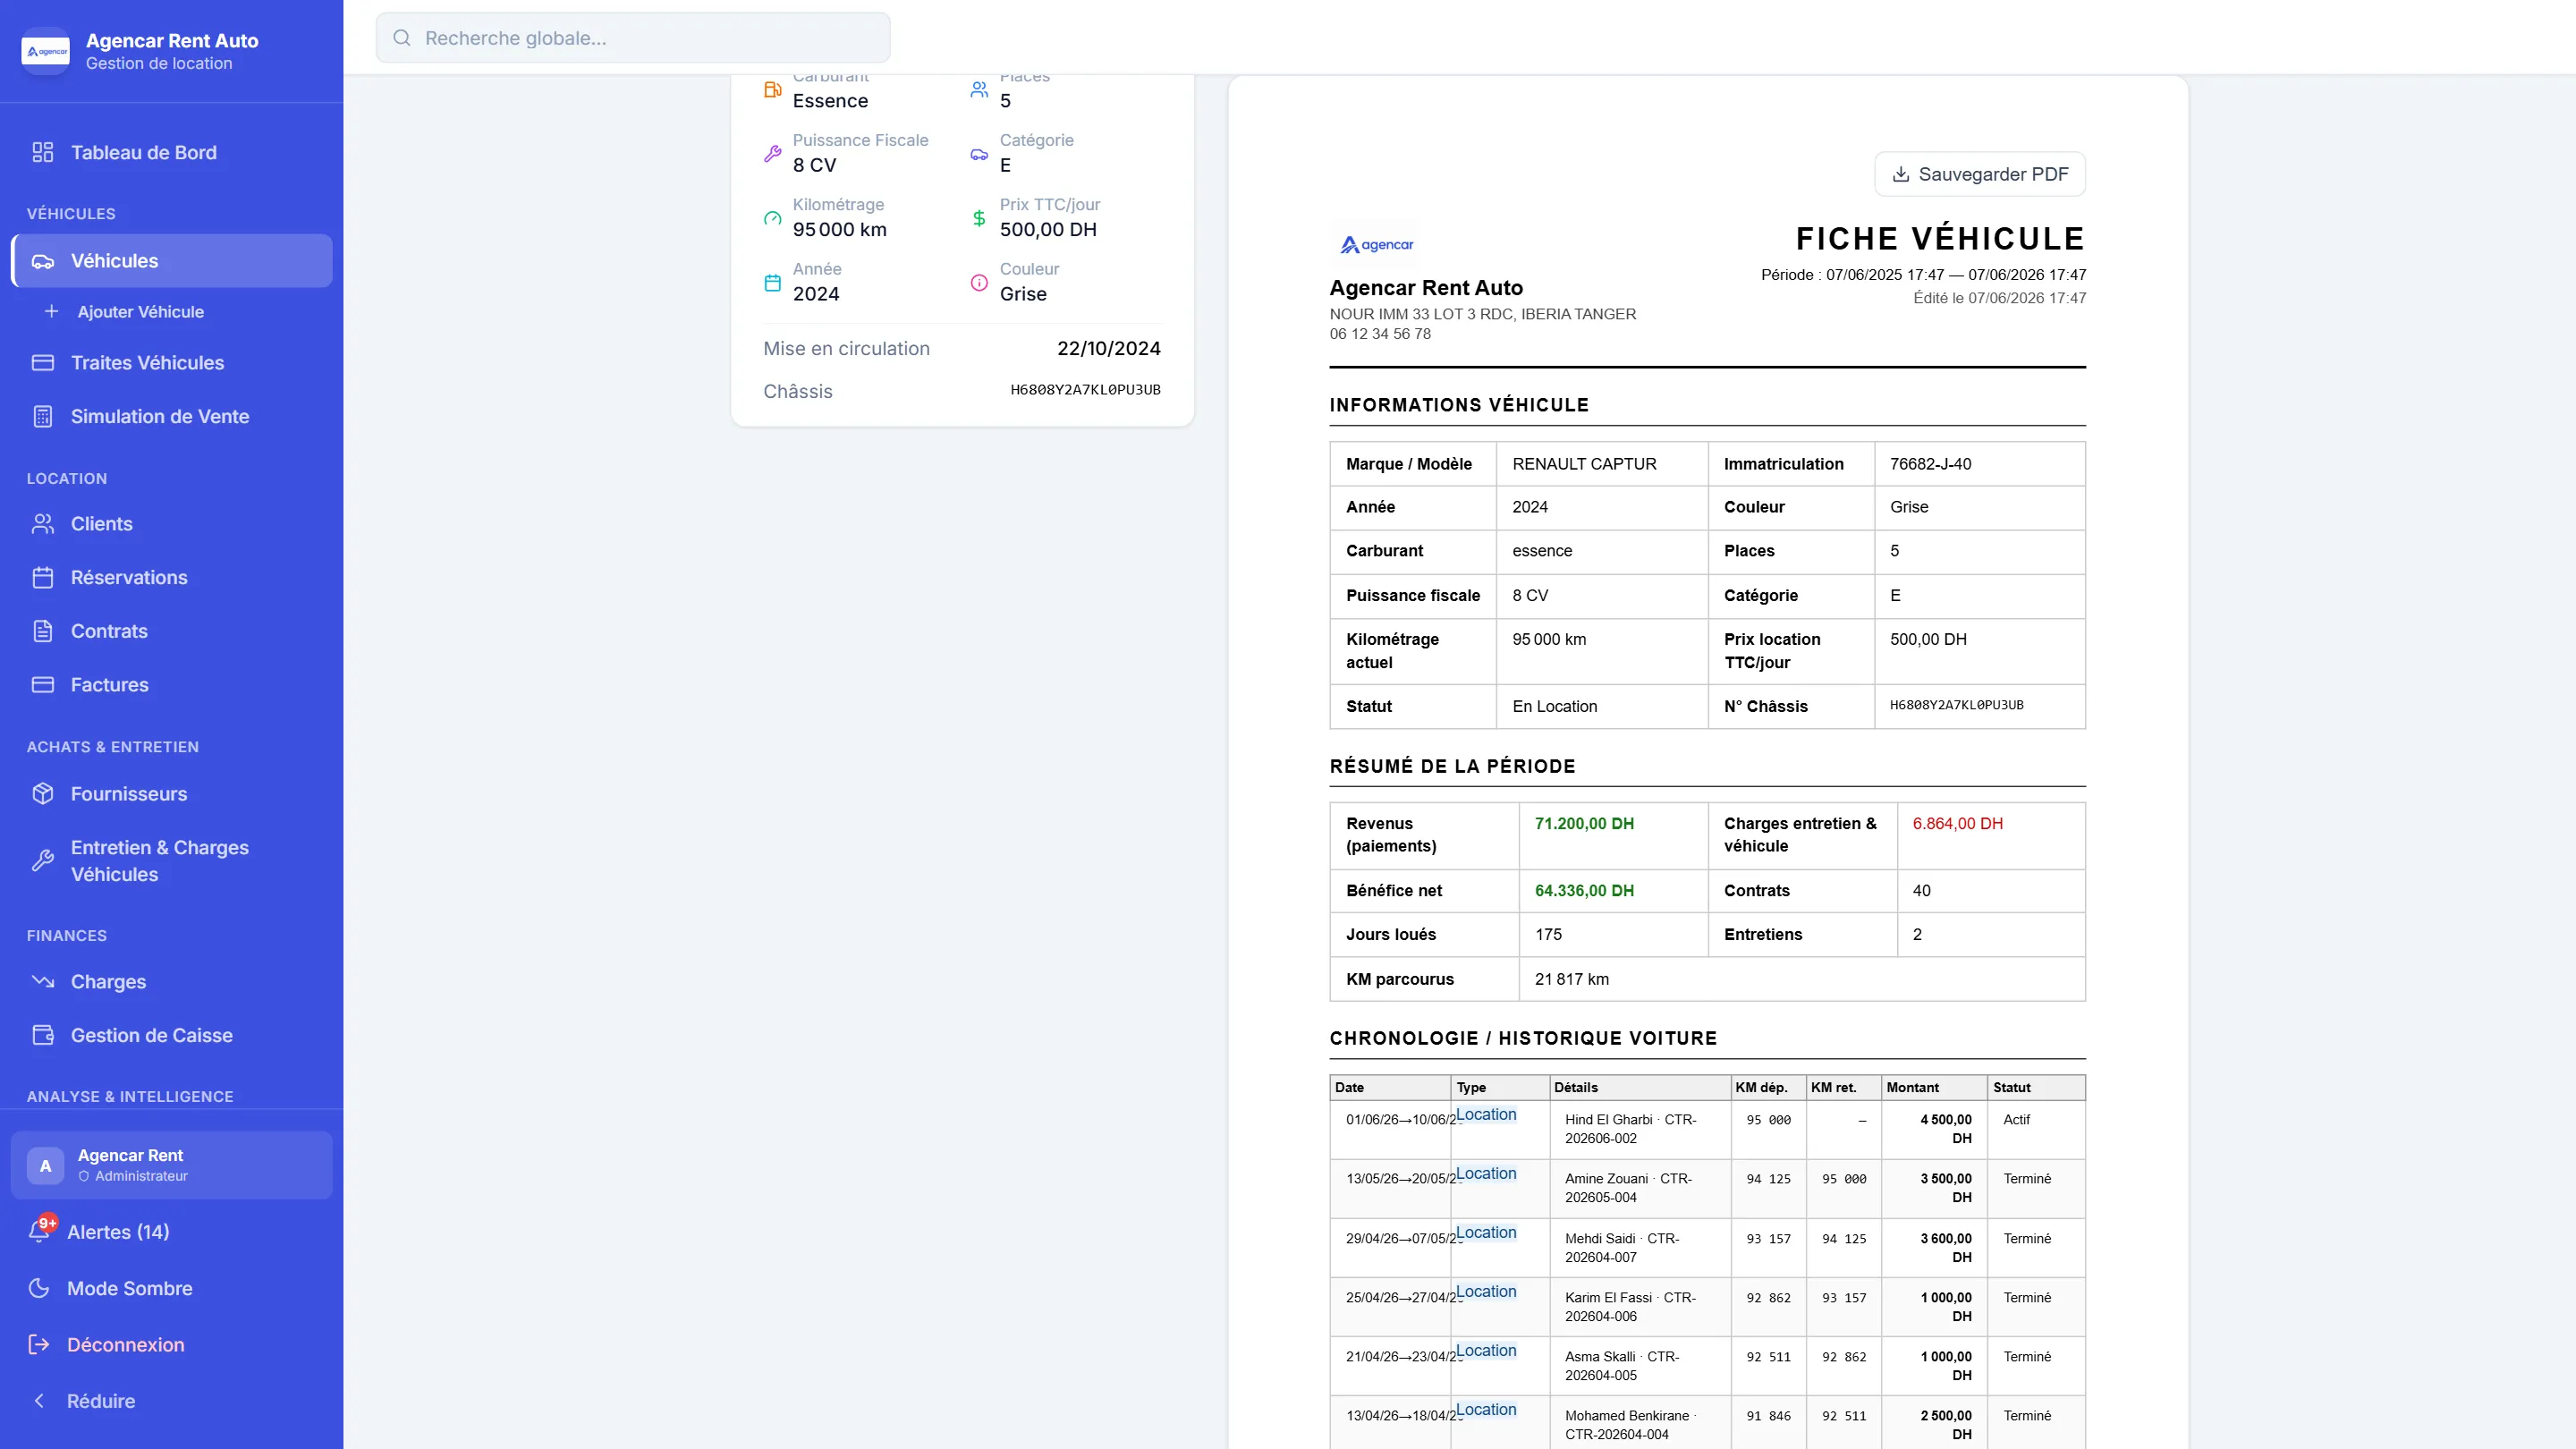Click the card icon beside Traites Véhicules
This screenshot has width=2576, height=1449.
tap(42, 363)
